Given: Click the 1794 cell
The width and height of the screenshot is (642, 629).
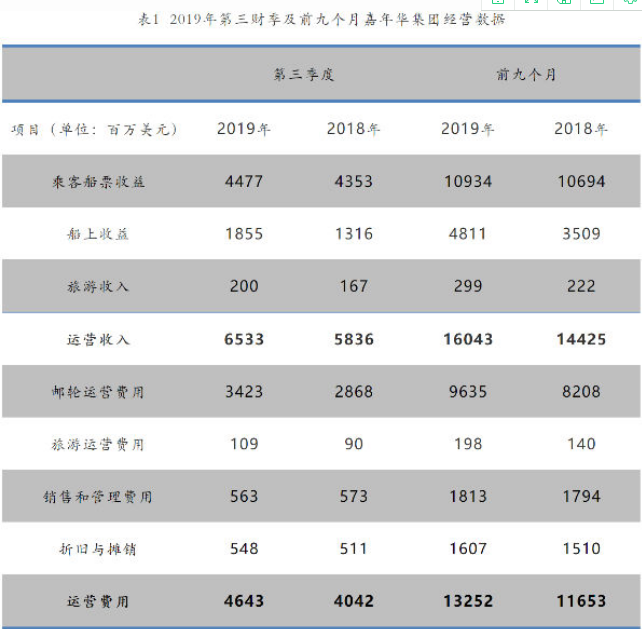Looking at the screenshot, I should [x=581, y=497].
